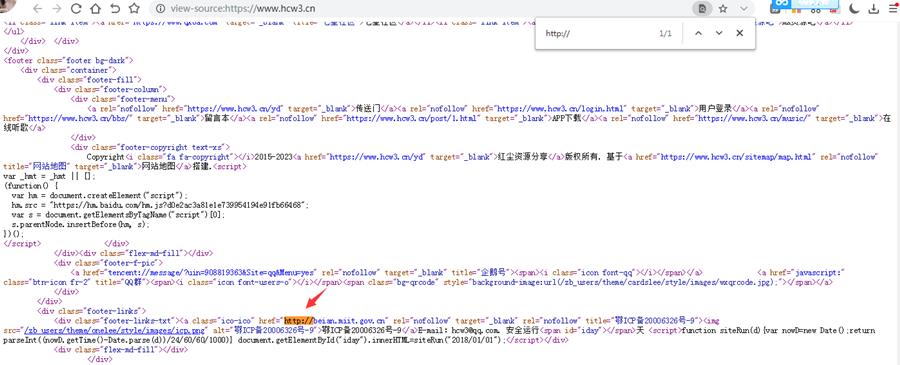
Task: Open the icp.png image source link
Action: tap(114, 331)
